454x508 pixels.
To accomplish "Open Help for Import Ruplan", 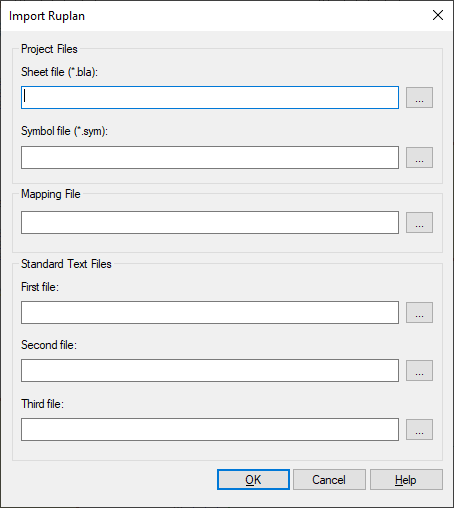I will pyautogui.click(x=406, y=480).
